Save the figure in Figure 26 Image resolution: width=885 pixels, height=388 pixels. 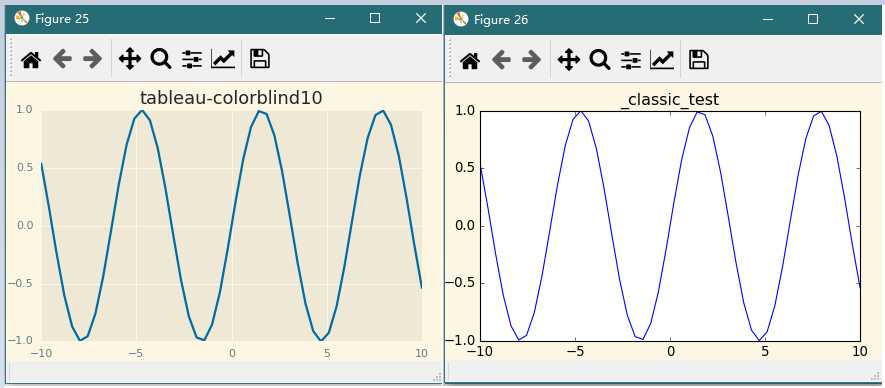(699, 59)
